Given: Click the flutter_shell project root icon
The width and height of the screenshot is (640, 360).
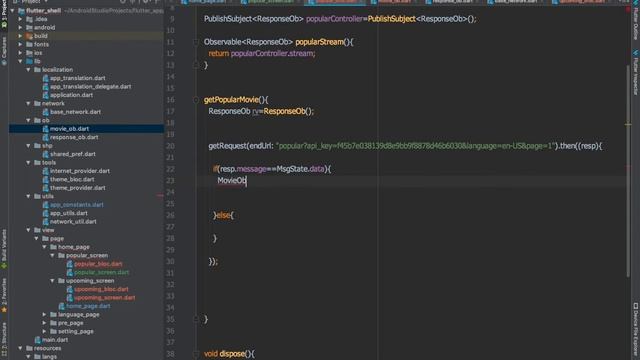Looking at the screenshot, I should point(21,11).
